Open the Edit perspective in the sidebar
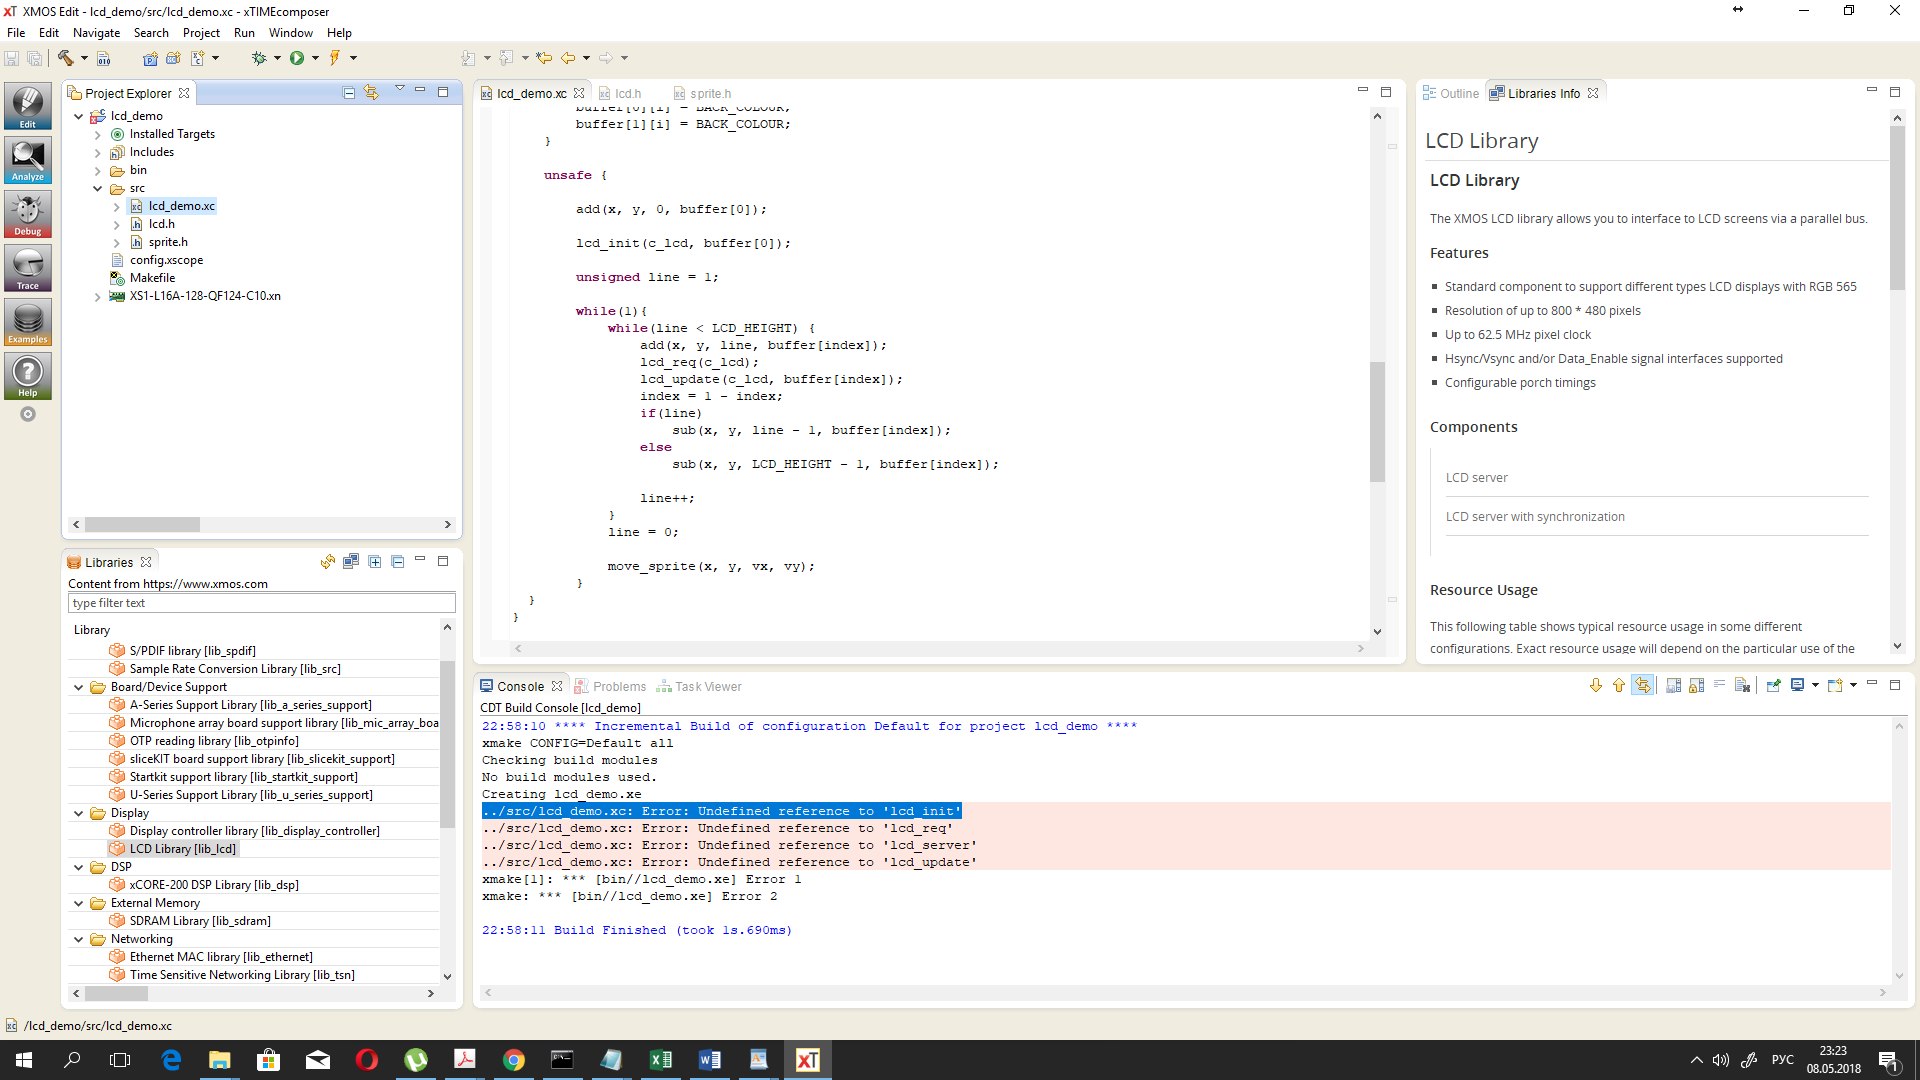Viewport: 1920px width, 1080px height. [27, 106]
